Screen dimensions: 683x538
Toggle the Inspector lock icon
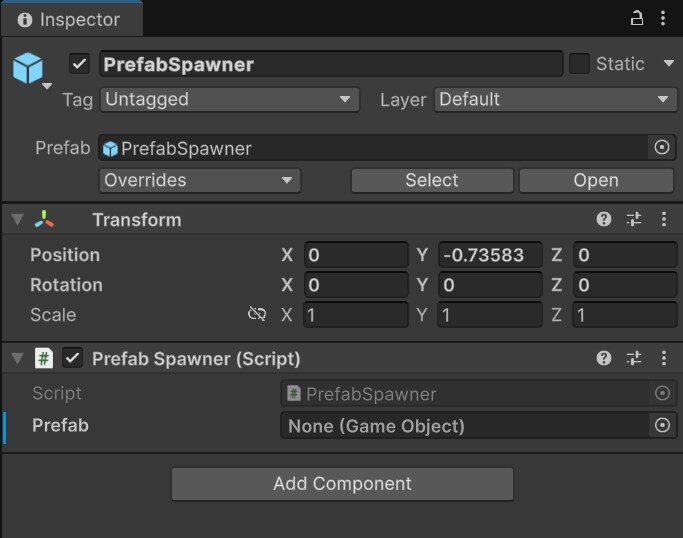coord(637,18)
